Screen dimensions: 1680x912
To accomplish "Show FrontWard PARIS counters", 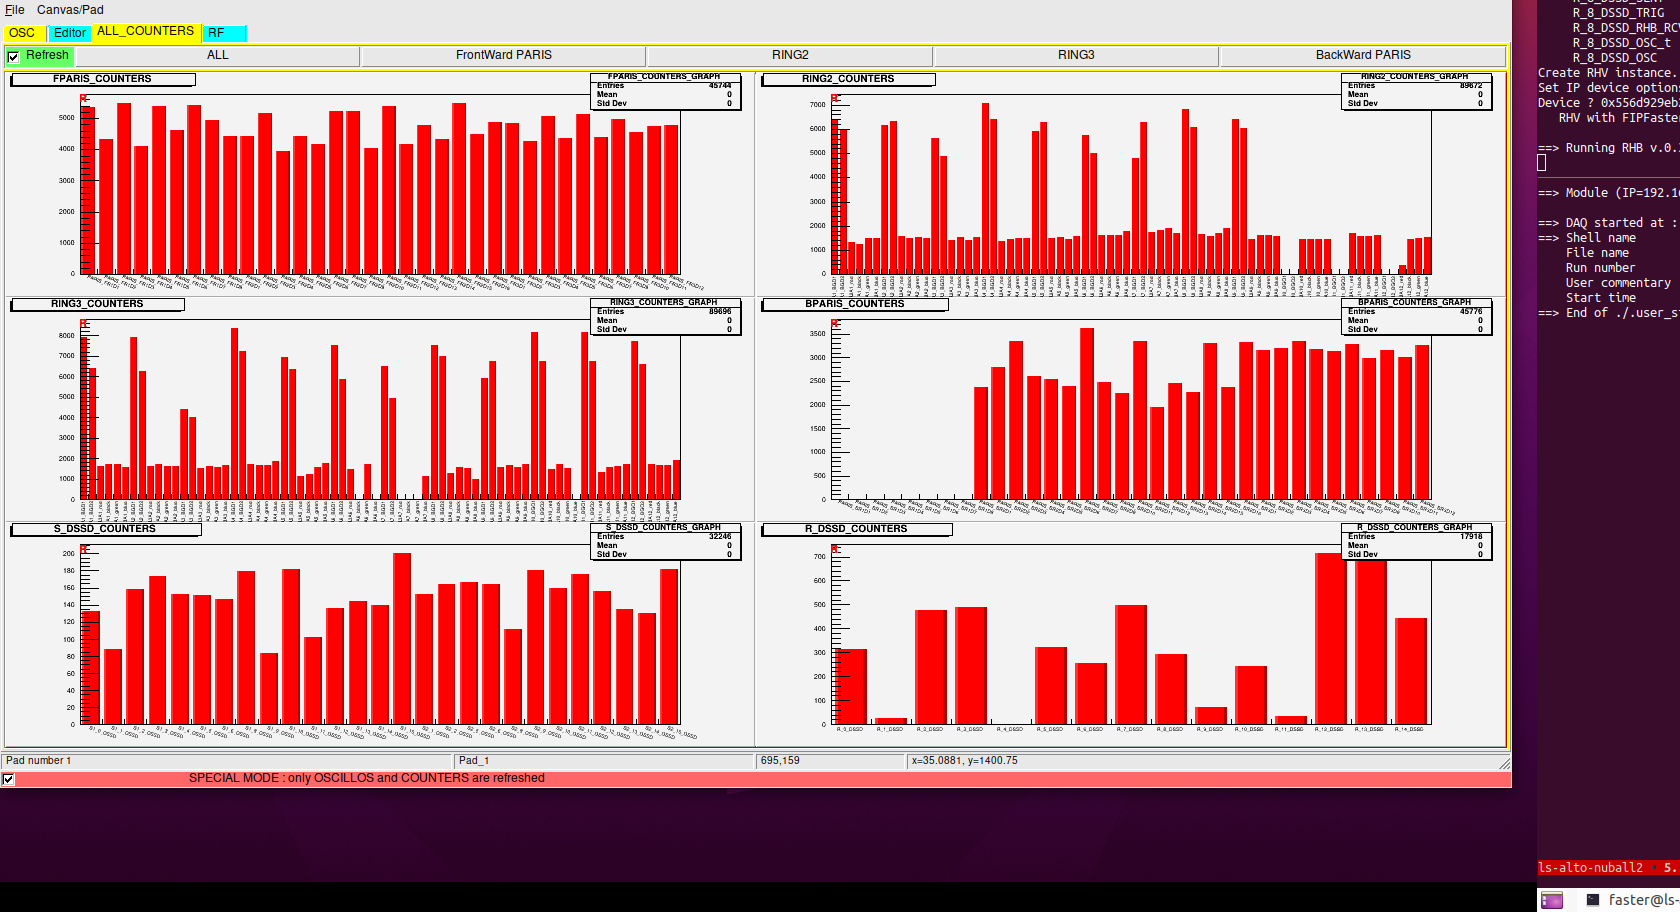I will (503, 56).
